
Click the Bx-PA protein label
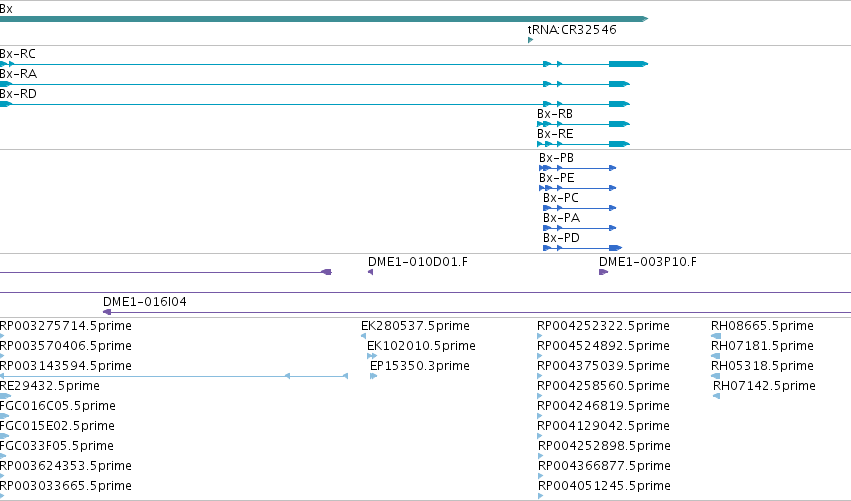point(561,218)
